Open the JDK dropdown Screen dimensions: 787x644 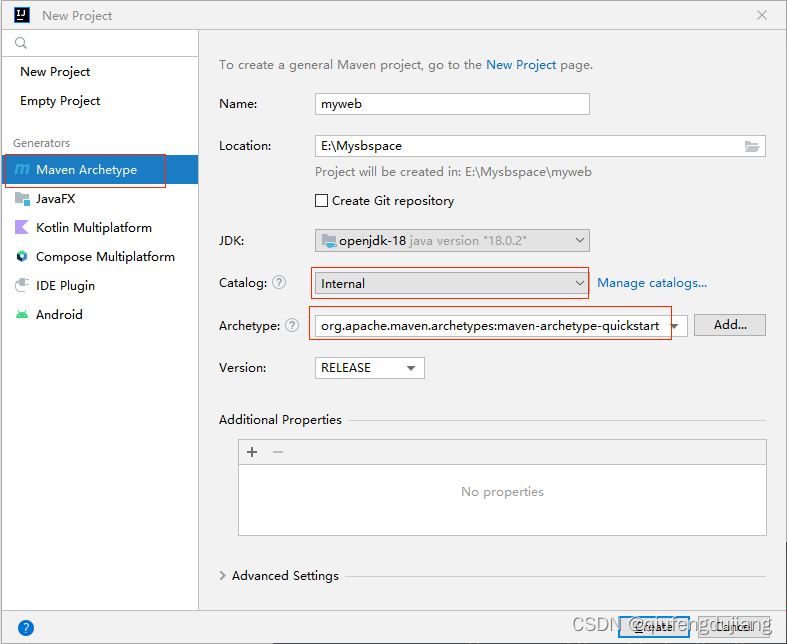point(452,240)
